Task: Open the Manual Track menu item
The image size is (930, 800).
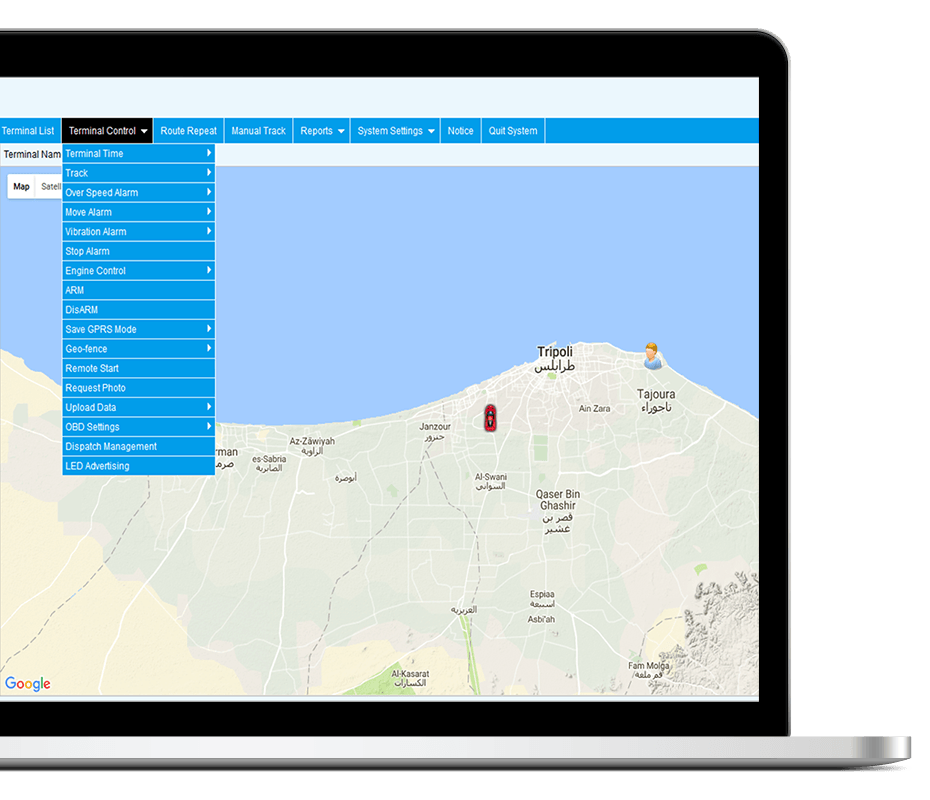Action: (258, 131)
